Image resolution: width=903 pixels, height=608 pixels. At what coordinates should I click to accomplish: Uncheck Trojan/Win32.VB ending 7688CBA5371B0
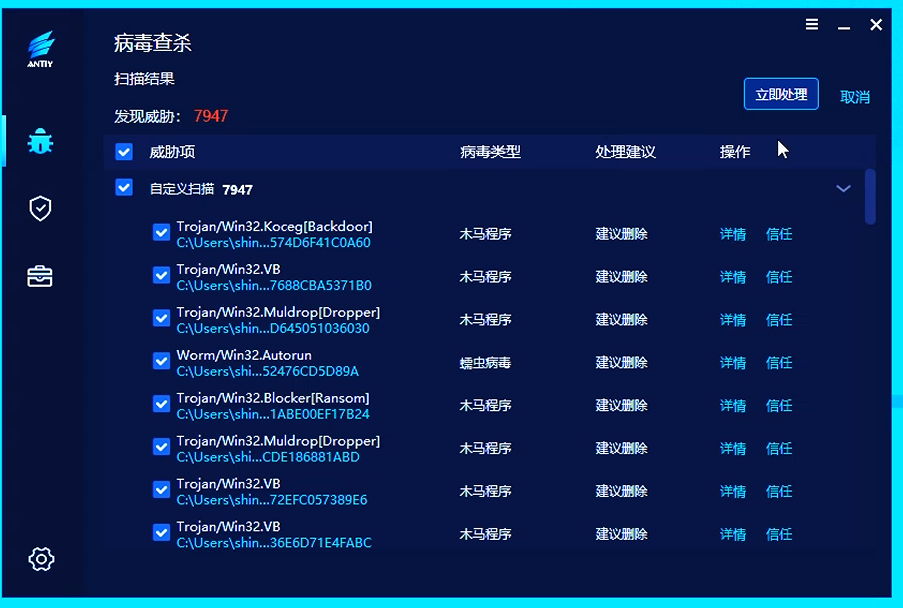click(161, 275)
